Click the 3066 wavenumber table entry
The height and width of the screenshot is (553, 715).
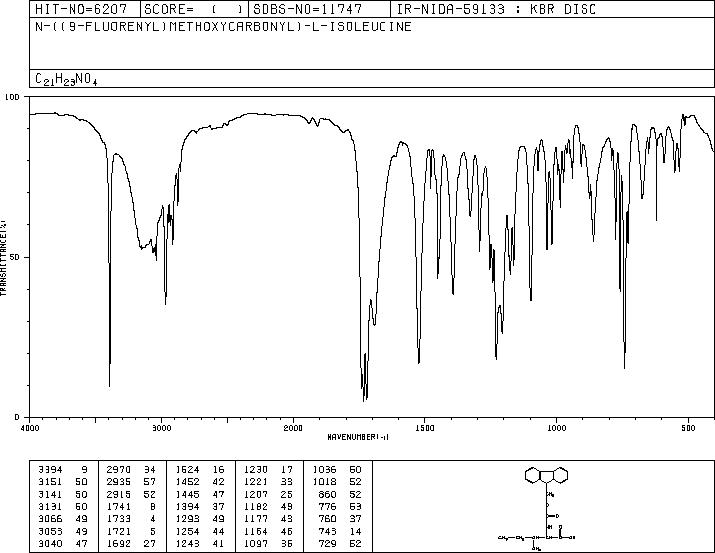pos(50,519)
